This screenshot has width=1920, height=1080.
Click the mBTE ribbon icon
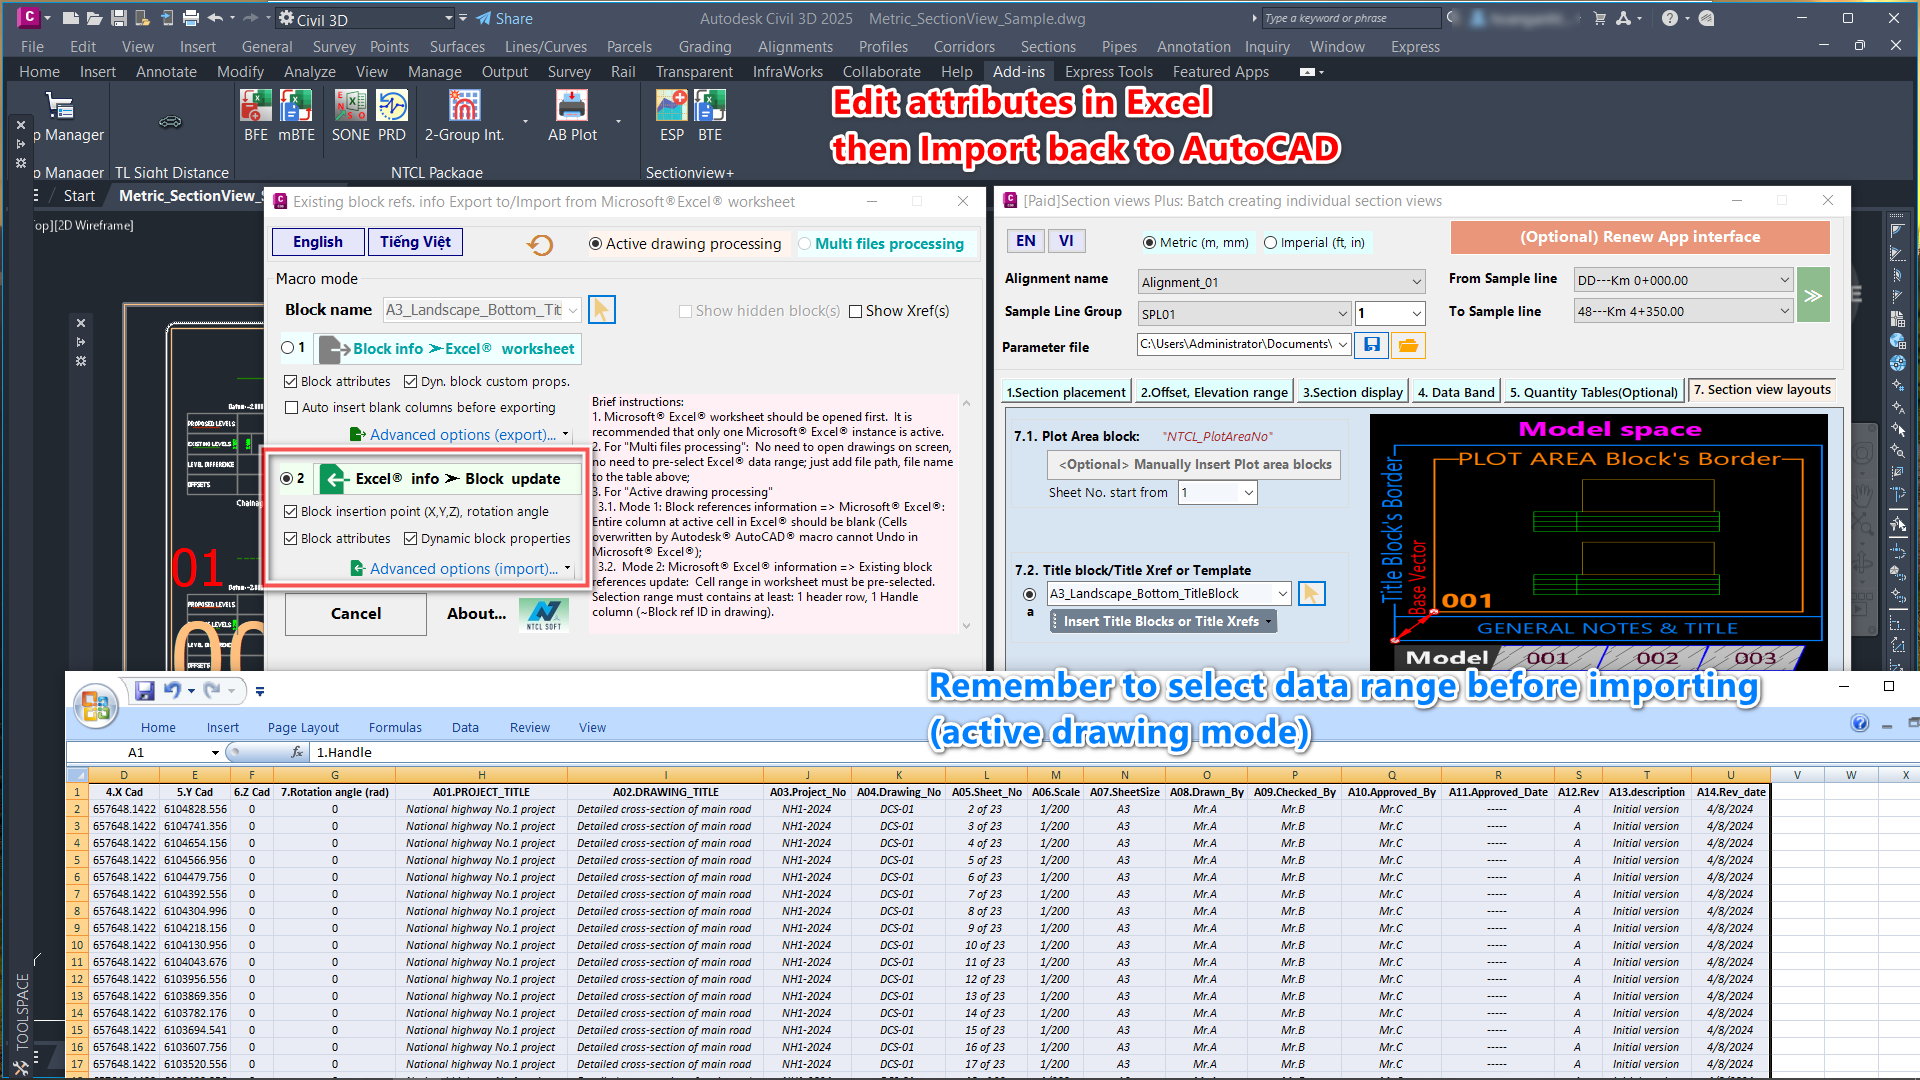pos(296,107)
